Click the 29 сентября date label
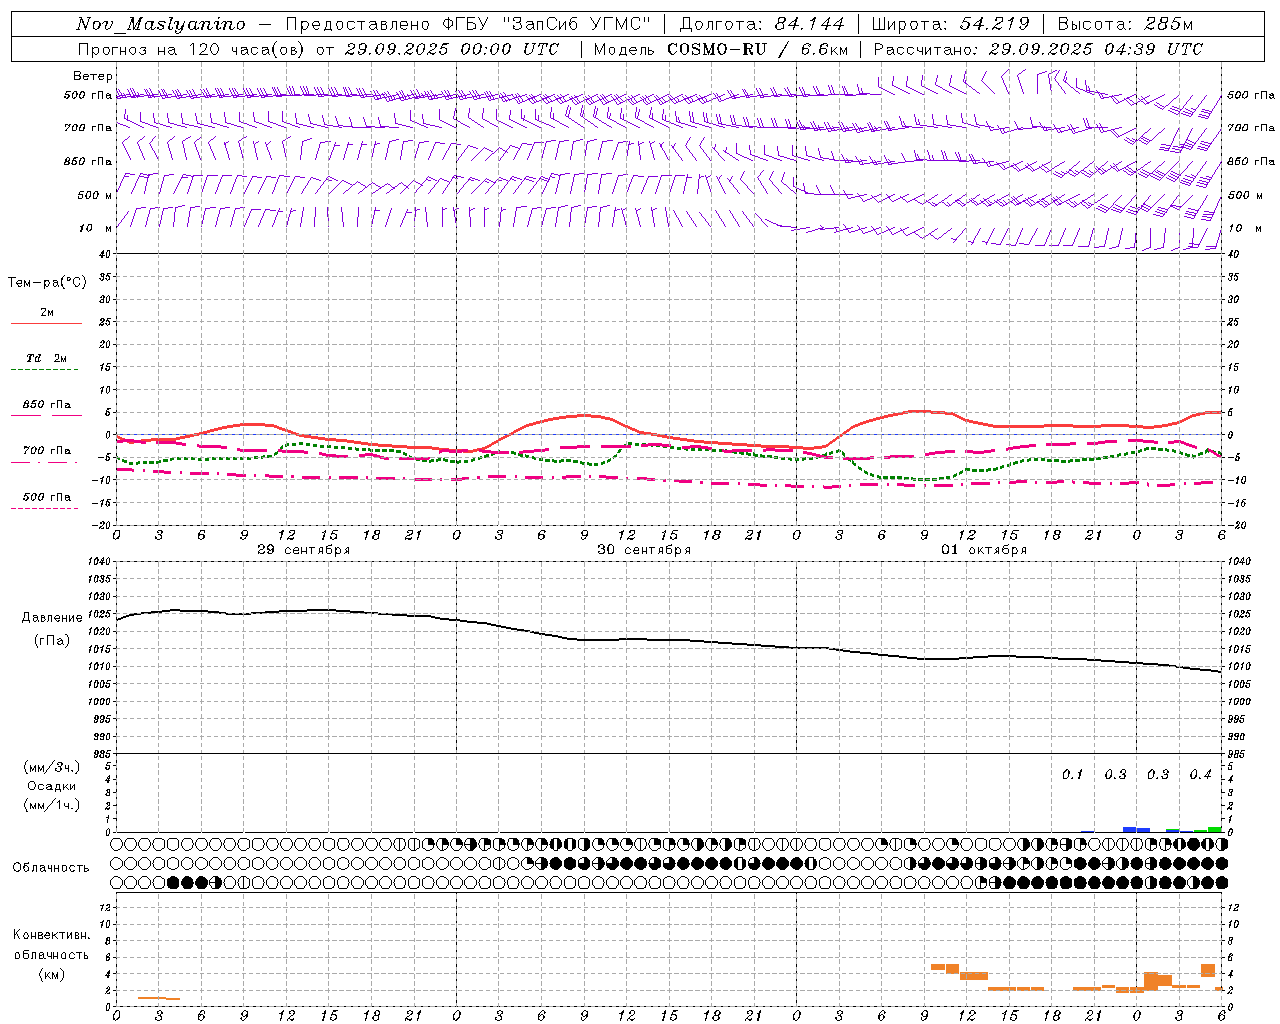The width and height of the screenshot is (1280, 1024). tap(303, 550)
